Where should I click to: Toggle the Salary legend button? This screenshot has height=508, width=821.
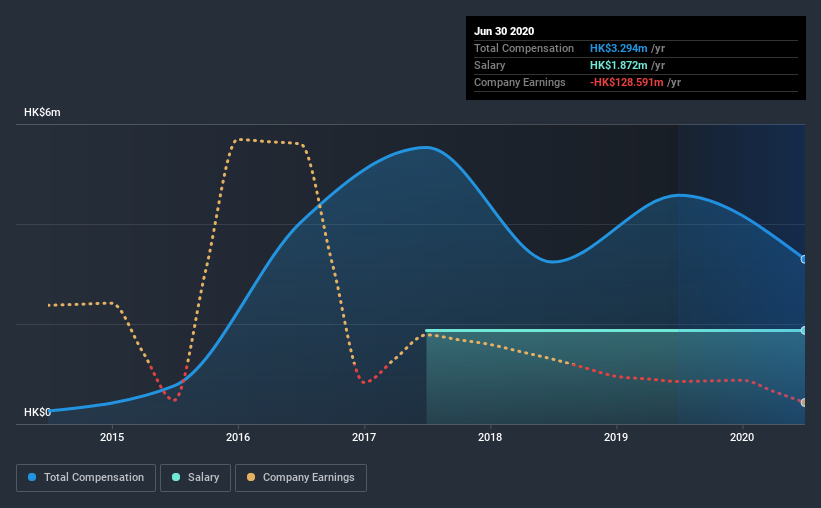coord(195,478)
